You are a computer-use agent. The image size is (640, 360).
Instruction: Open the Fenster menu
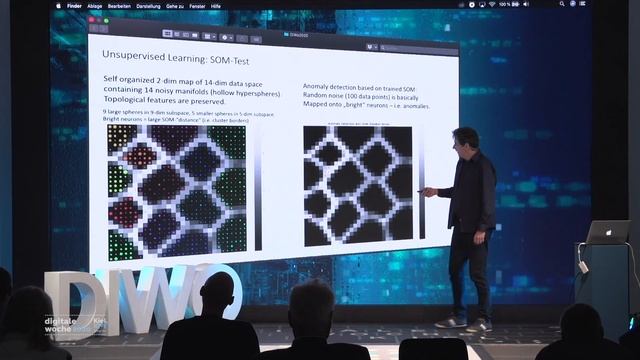197,6
